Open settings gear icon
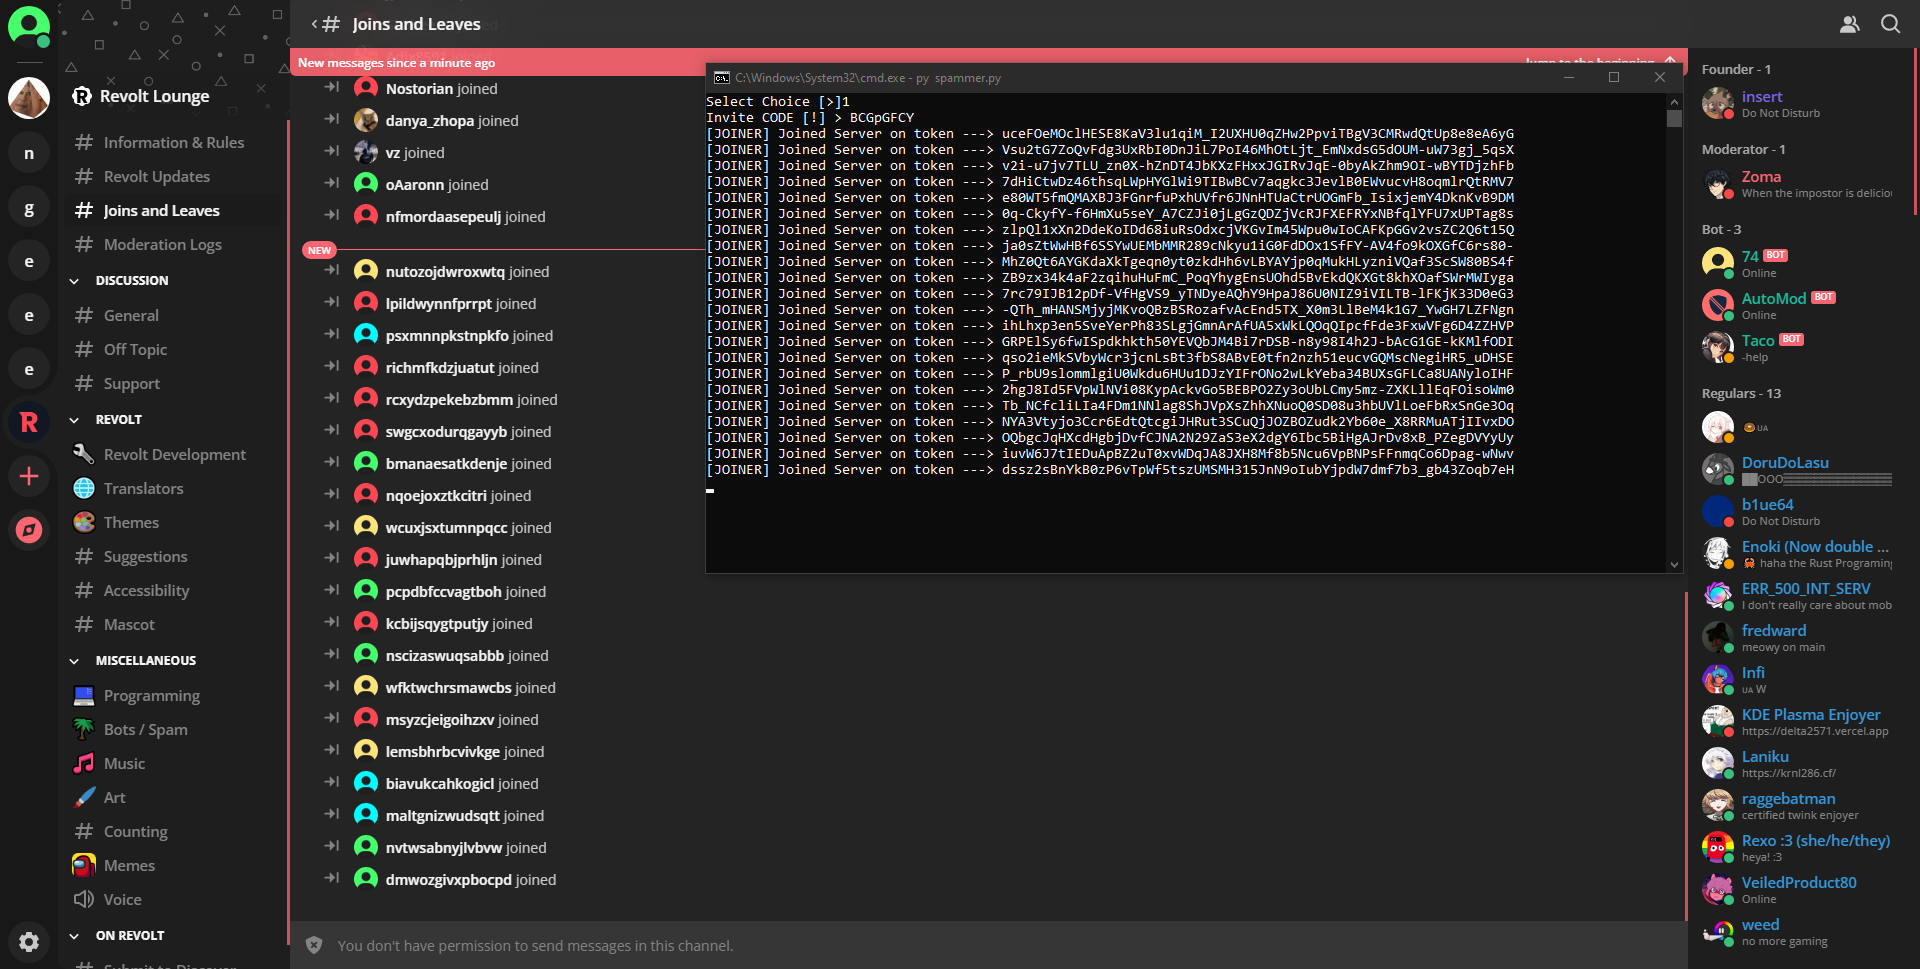The height and width of the screenshot is (969, 1920). point(29,942)
